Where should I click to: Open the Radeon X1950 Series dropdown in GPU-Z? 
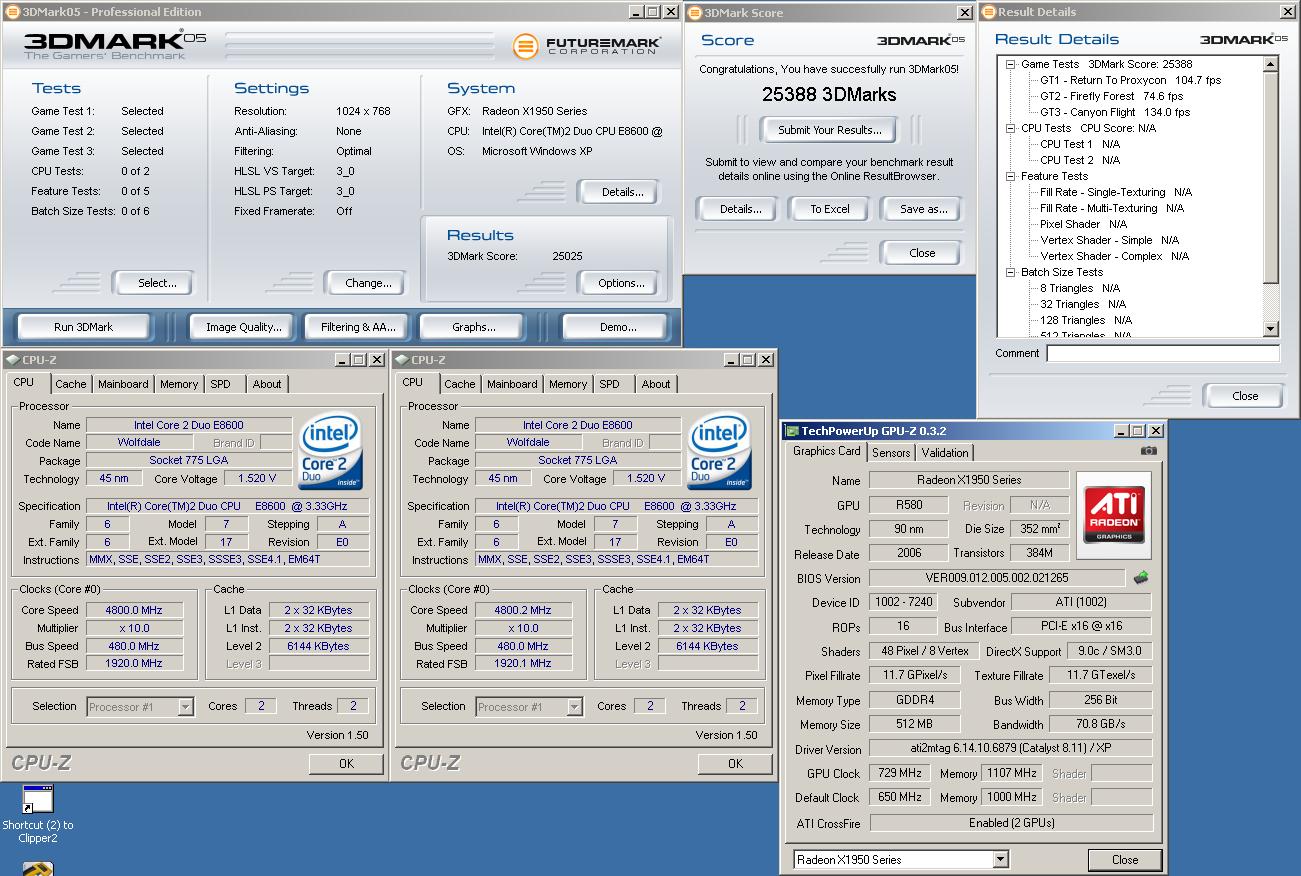click(1000, 860)
